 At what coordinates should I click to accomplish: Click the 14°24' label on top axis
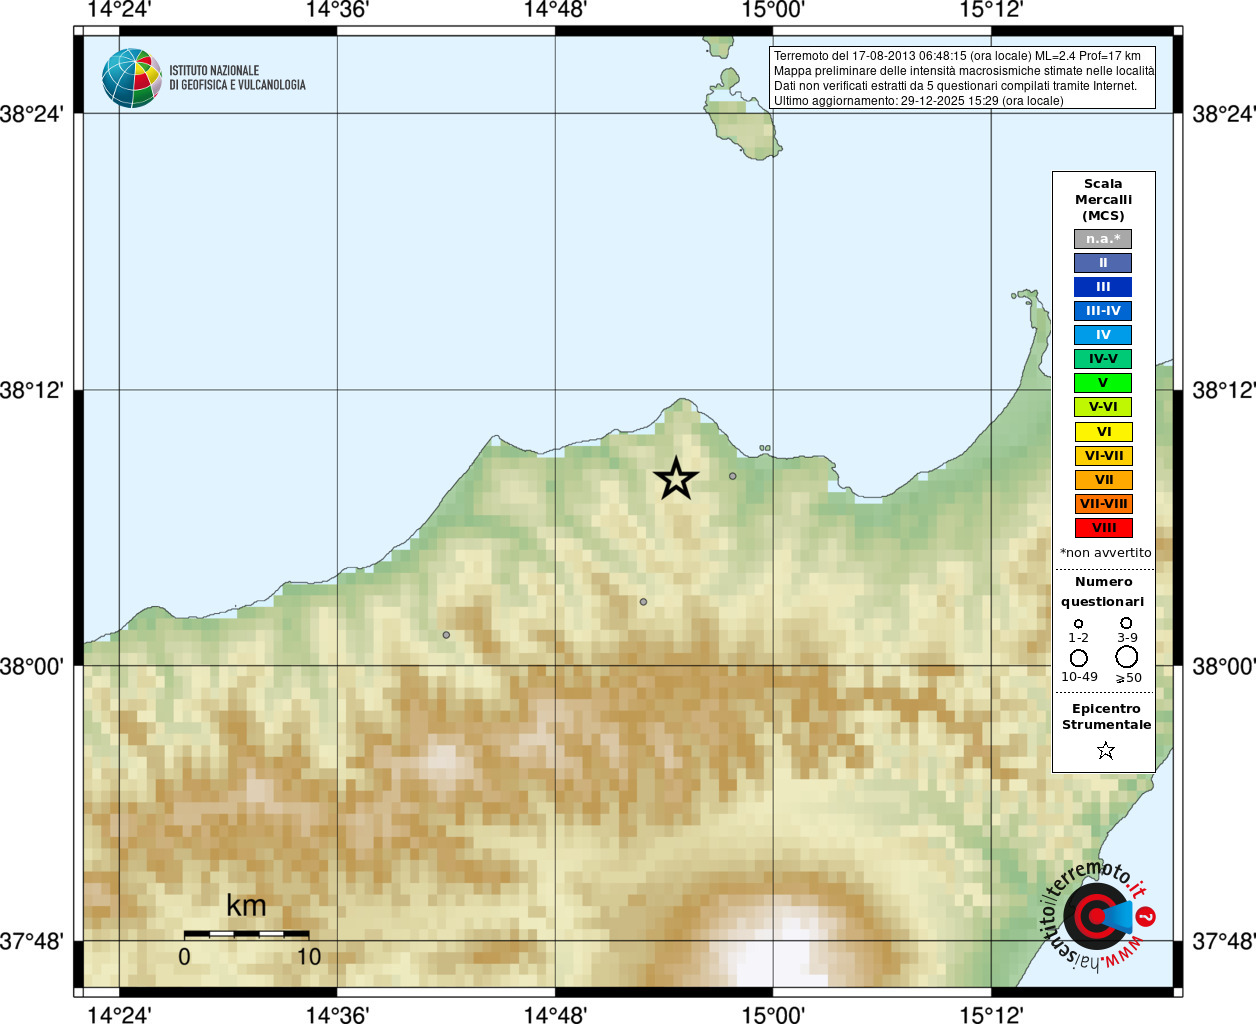(x=119, y=10)
